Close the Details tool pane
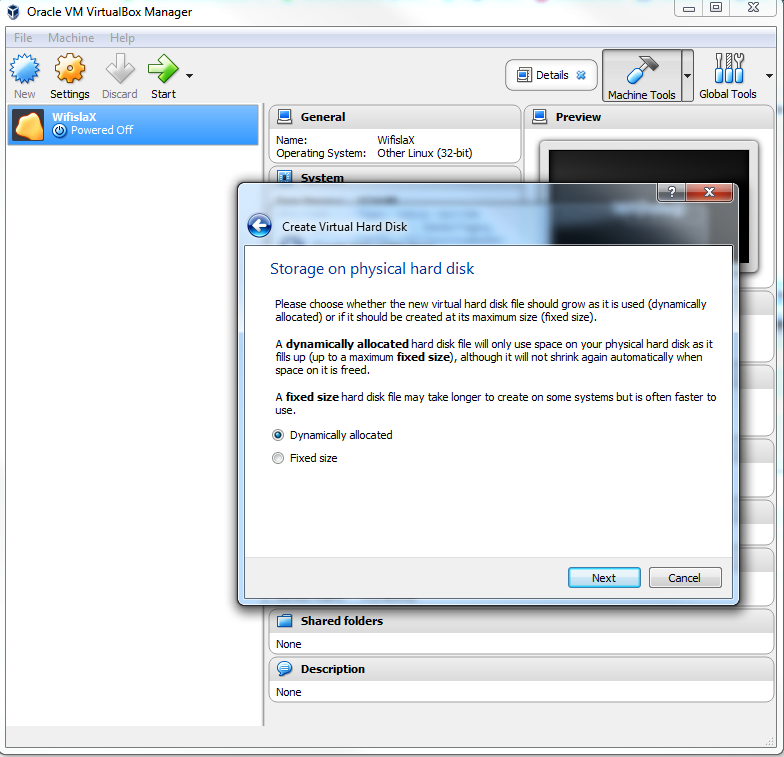 [581, 75]
